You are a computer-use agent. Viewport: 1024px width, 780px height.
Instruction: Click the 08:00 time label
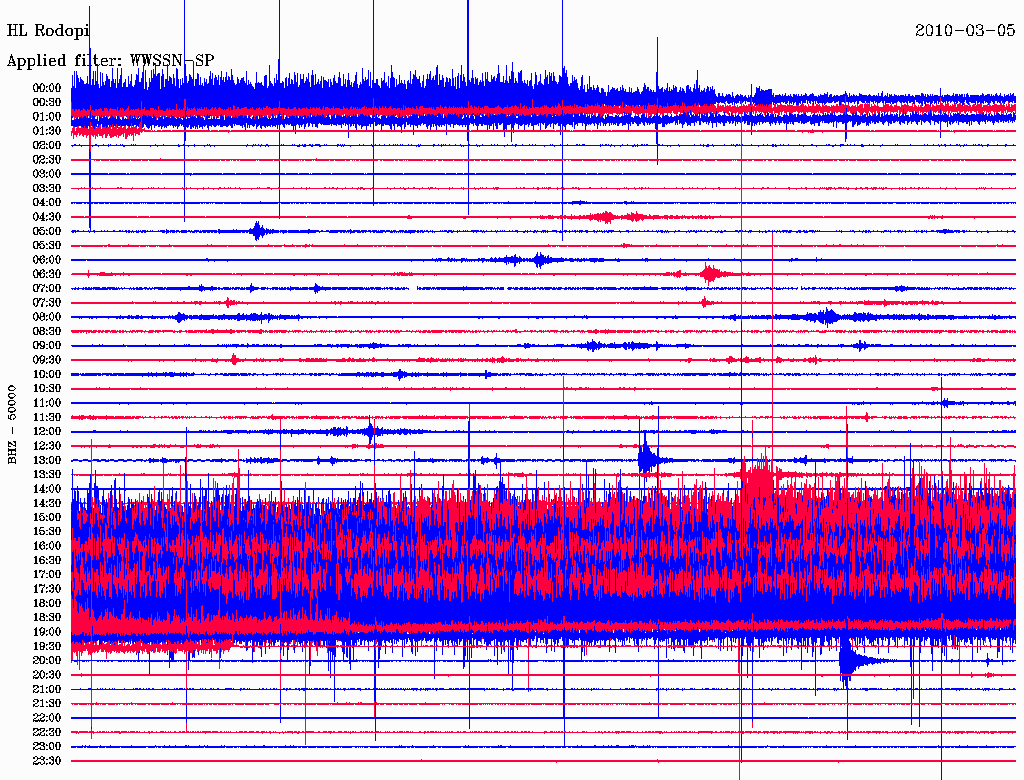(x=47, y=317)
